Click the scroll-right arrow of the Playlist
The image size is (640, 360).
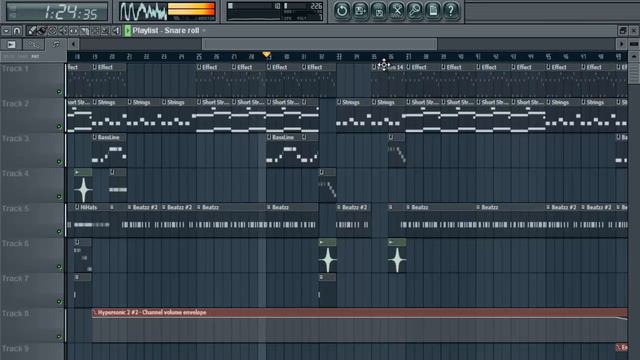[622, 44]
